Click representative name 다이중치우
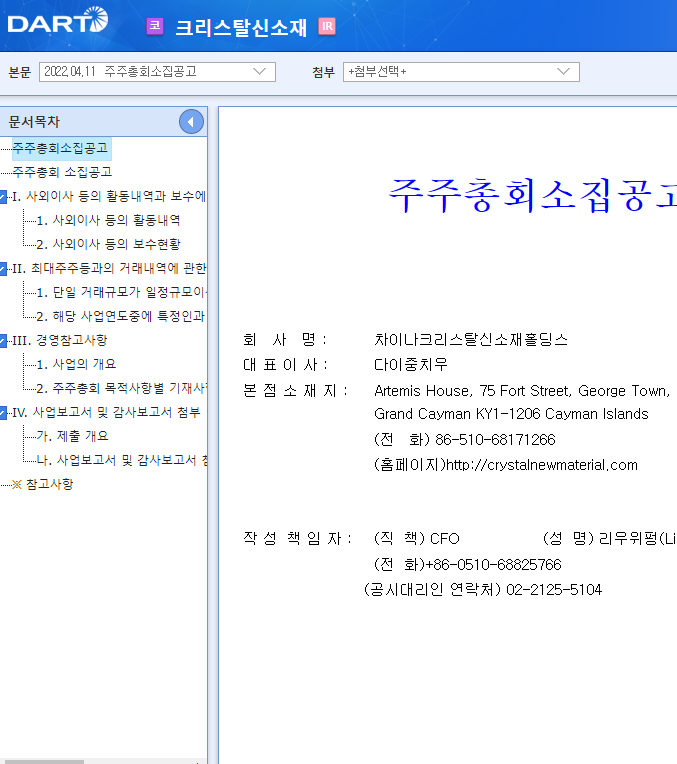Viewport: 677px width, 764px height. (x=410, y=364)
